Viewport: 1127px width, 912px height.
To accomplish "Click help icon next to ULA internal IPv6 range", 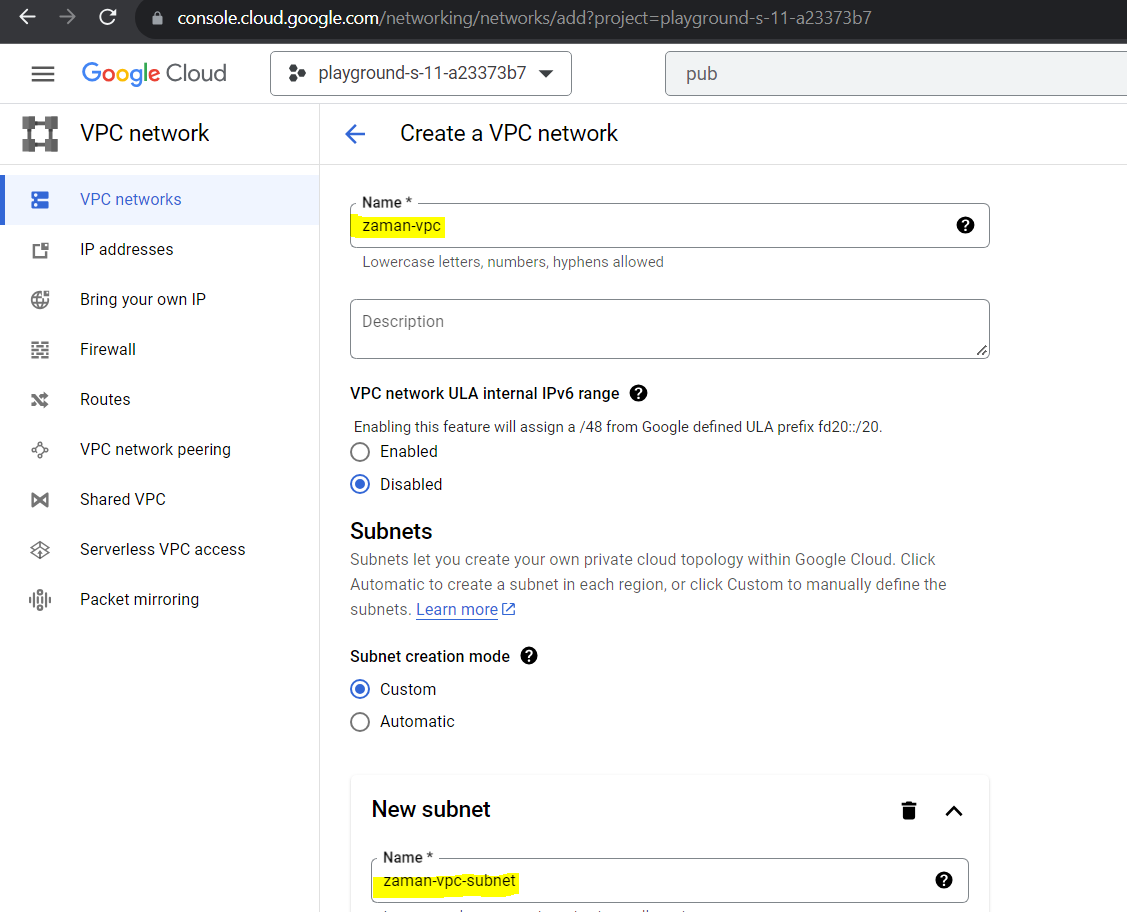I will [x=639, y=393].
